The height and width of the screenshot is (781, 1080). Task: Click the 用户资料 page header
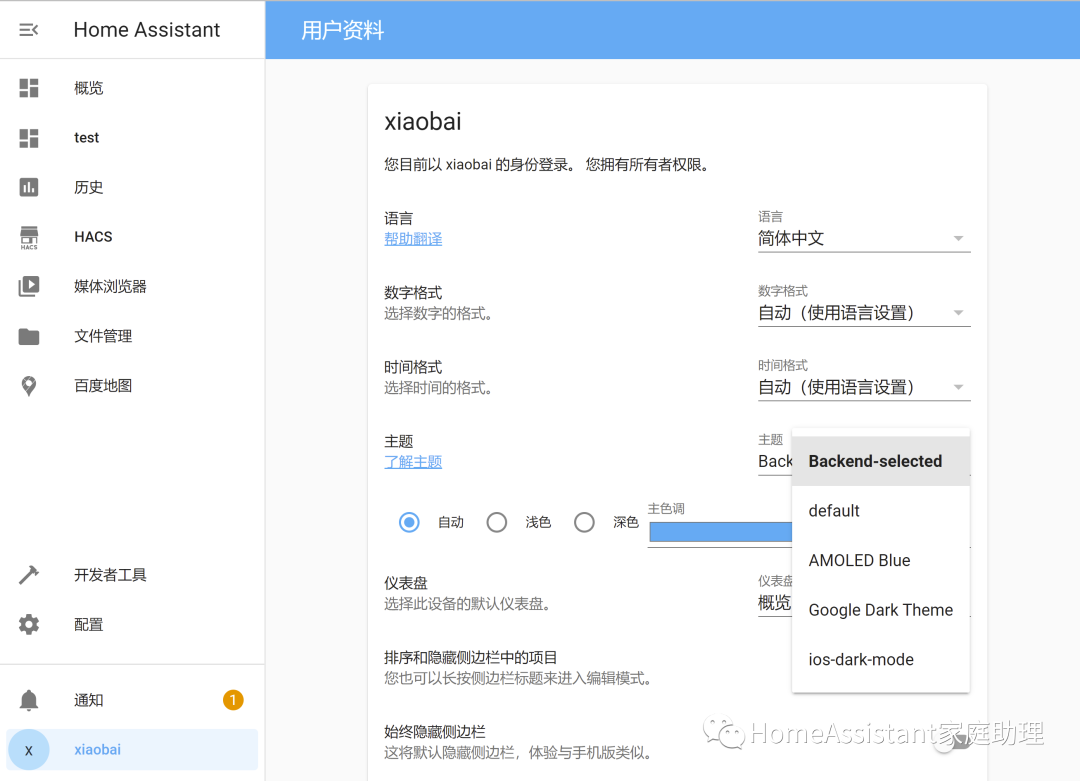(342, 30)
